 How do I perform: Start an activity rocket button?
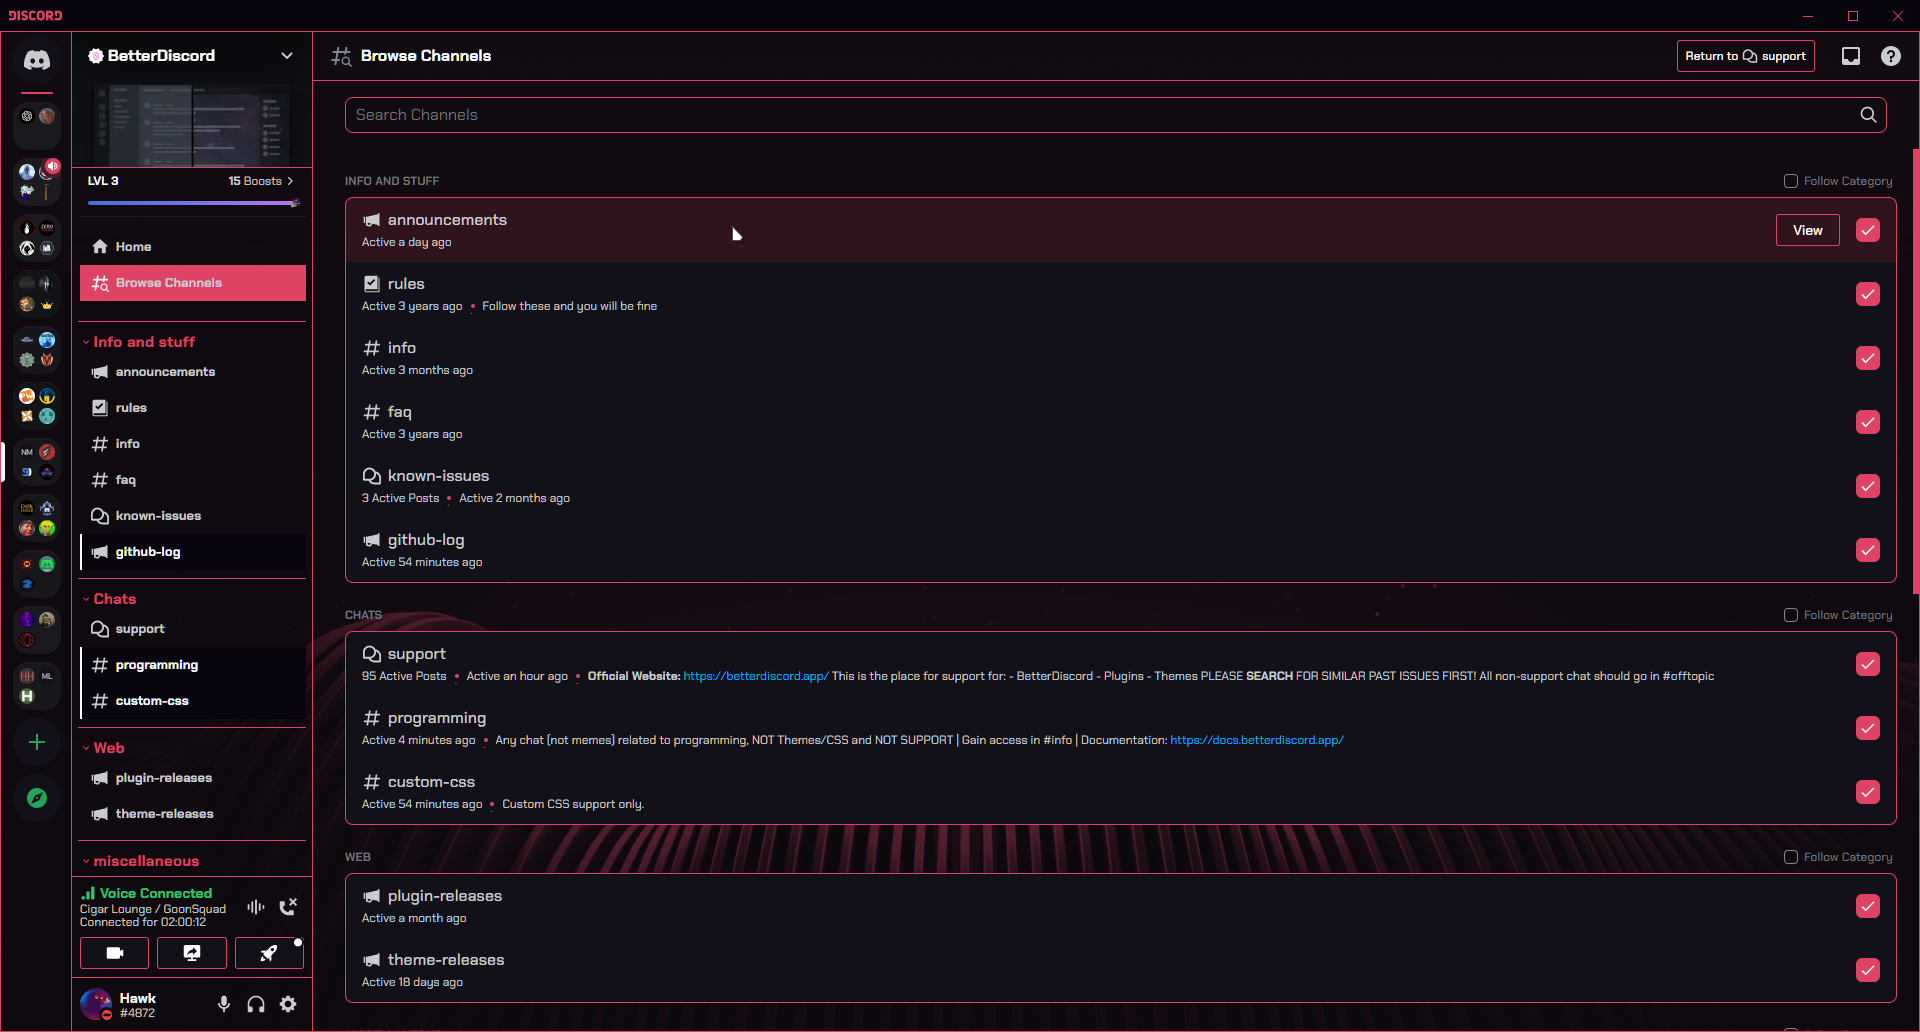[269, 953]
